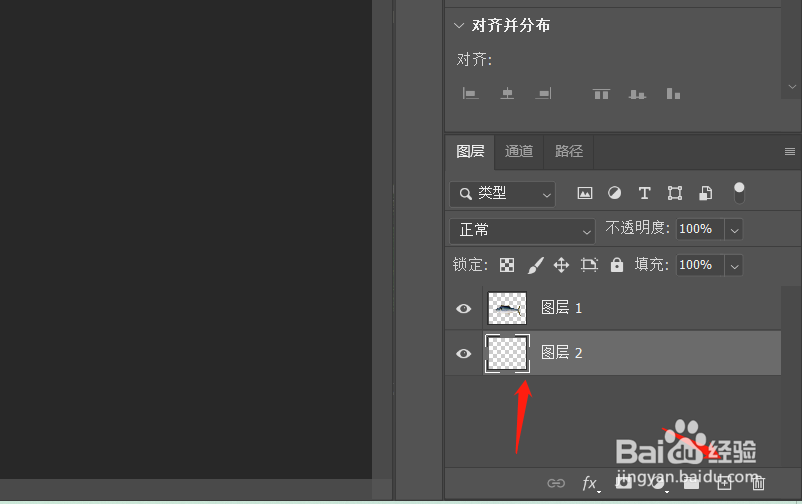Add layer mask icon
Viewport: 802px width, 504px height.
pyautogui.click(x=623, y=483)
